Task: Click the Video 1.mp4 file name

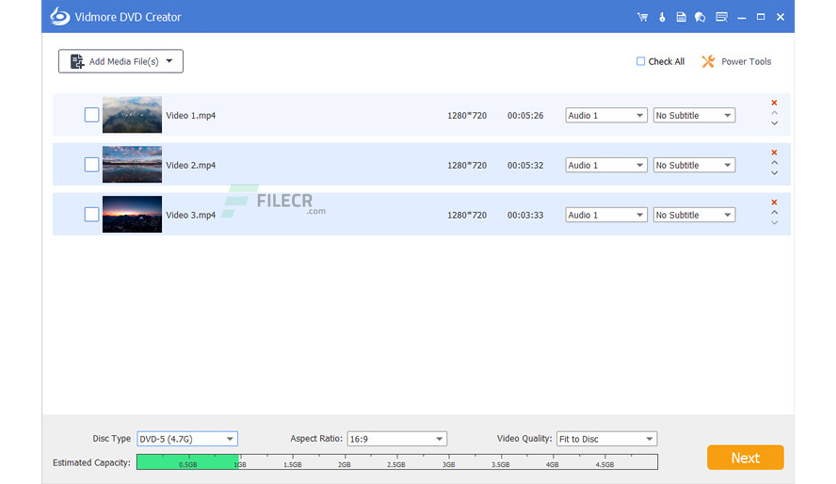Action: click(191, 116)
